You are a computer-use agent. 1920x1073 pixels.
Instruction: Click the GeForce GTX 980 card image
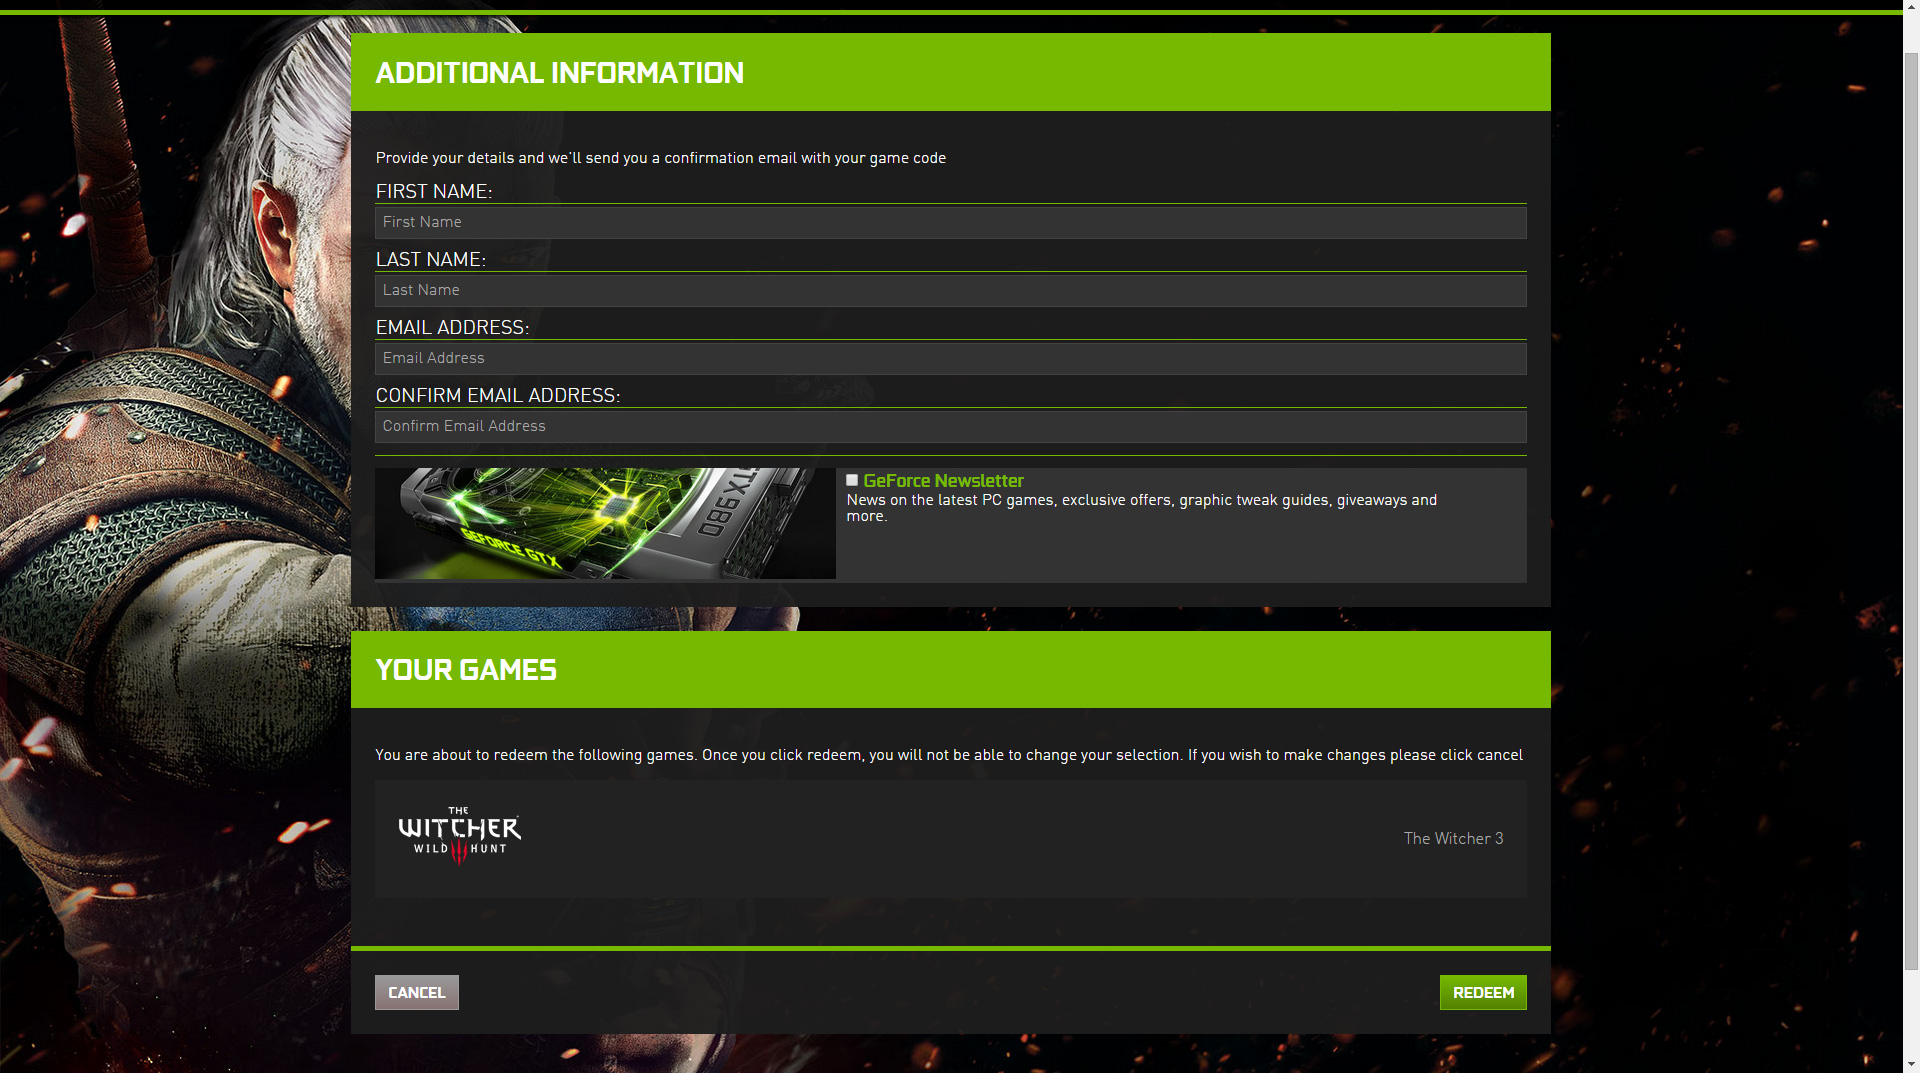click(x=605, y=523)
